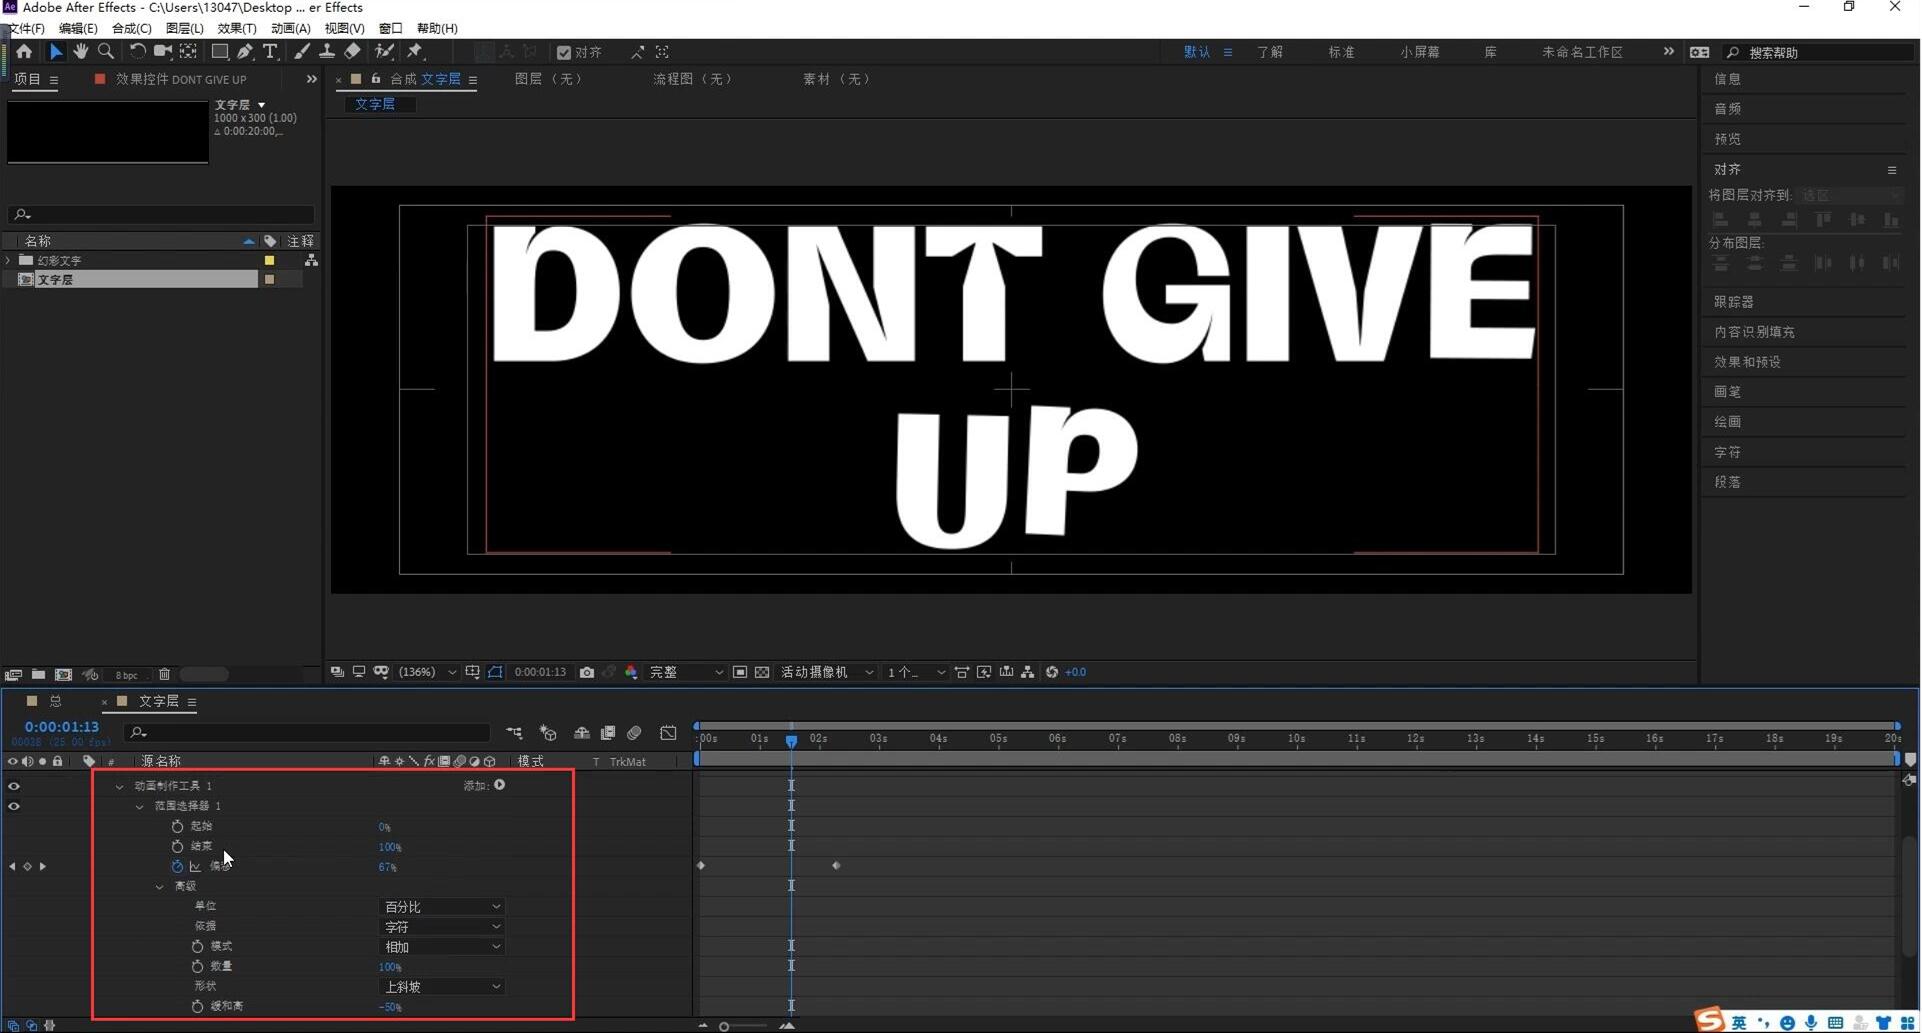Collapse the 范围选择器 1 group
Screen dimensions: 1922x1033
tap(140, 807)
